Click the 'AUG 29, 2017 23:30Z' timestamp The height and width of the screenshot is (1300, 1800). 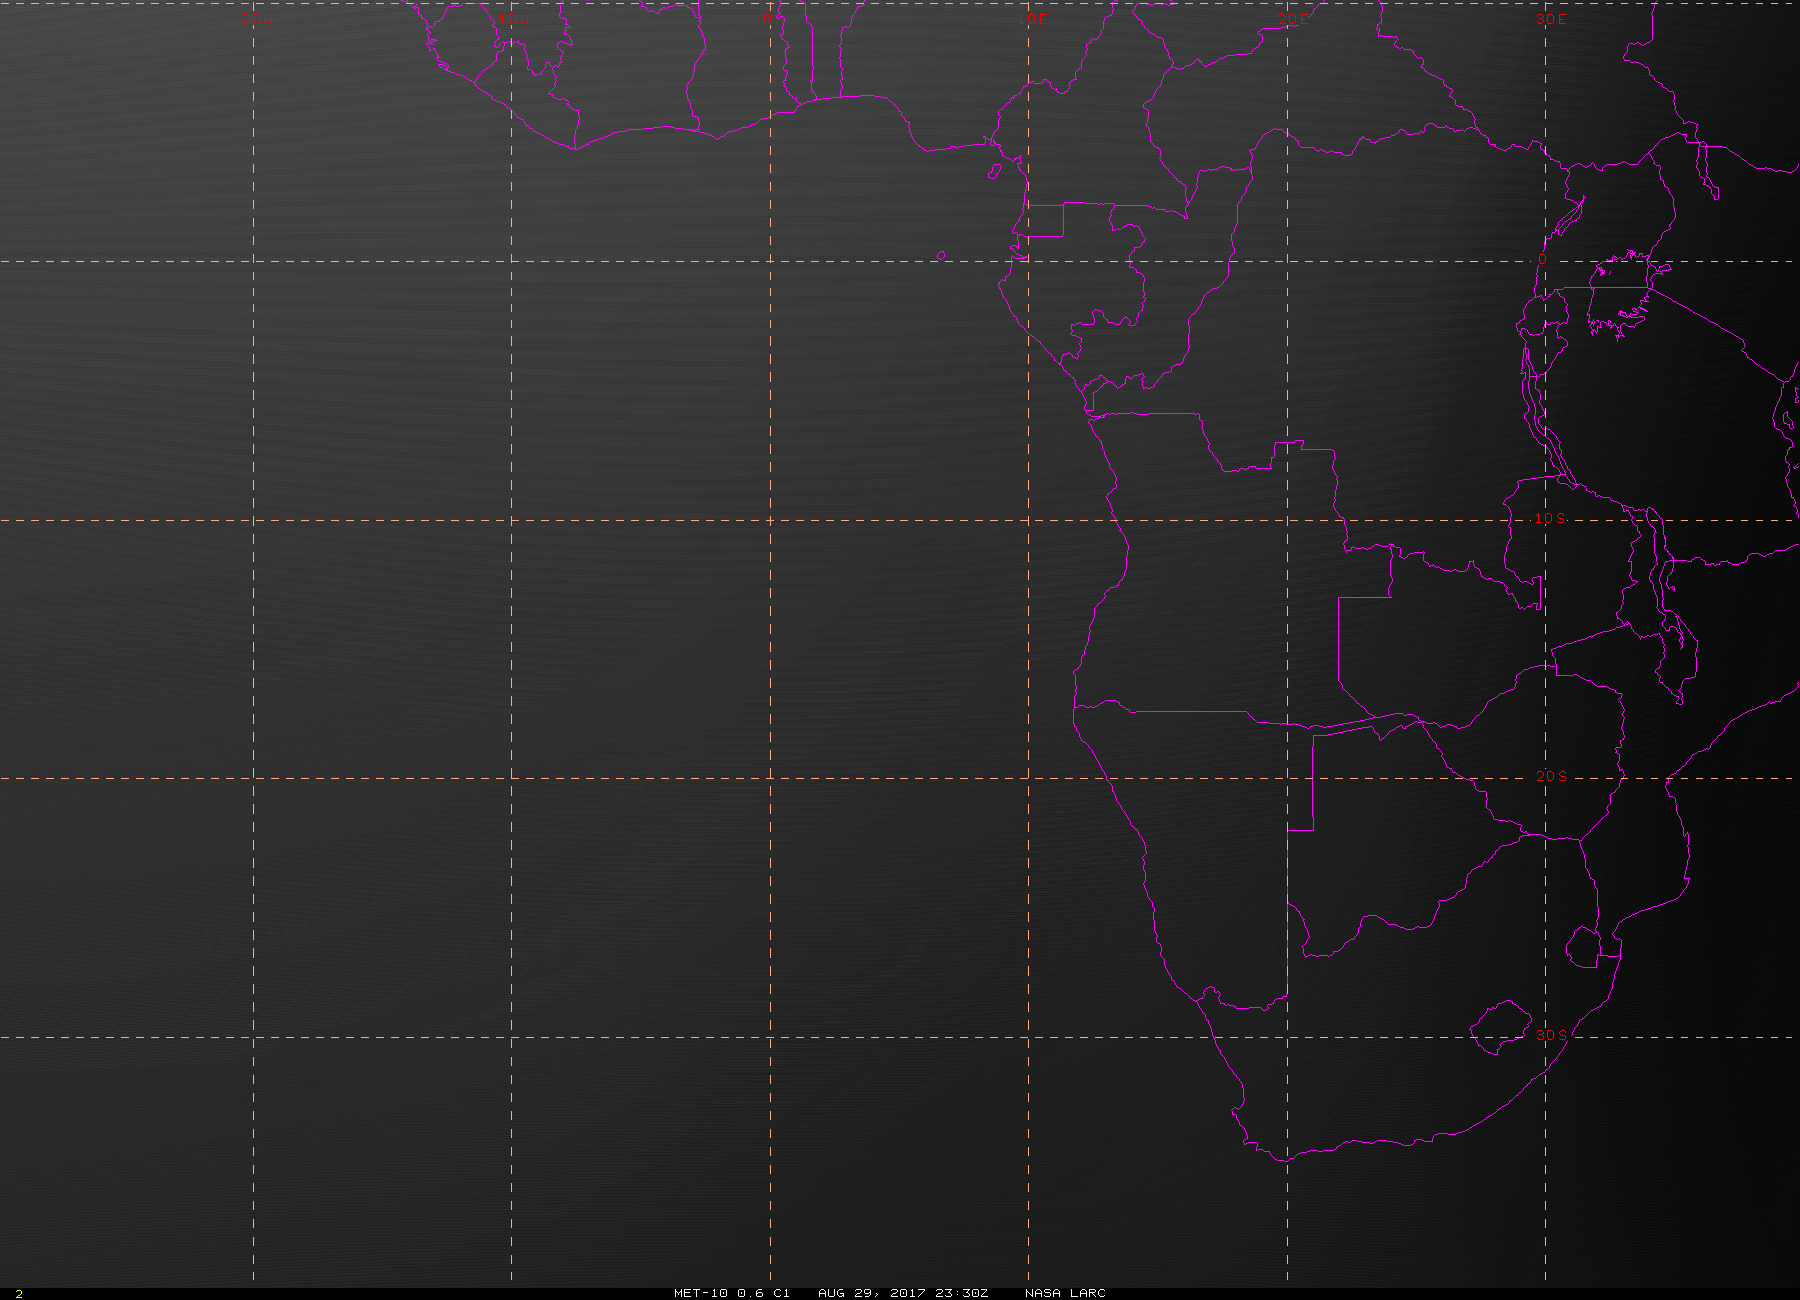tap(903, 1293)
